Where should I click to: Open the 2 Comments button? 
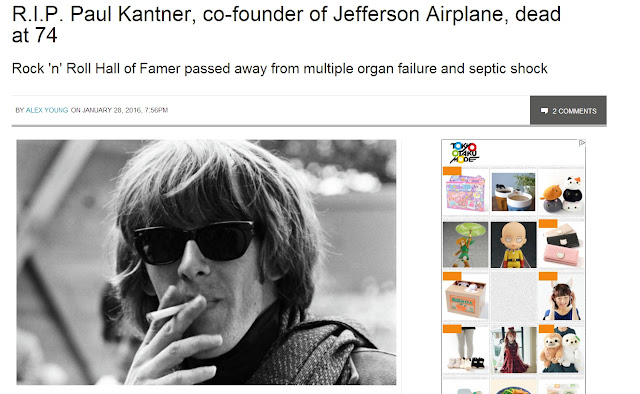[568, 111]
